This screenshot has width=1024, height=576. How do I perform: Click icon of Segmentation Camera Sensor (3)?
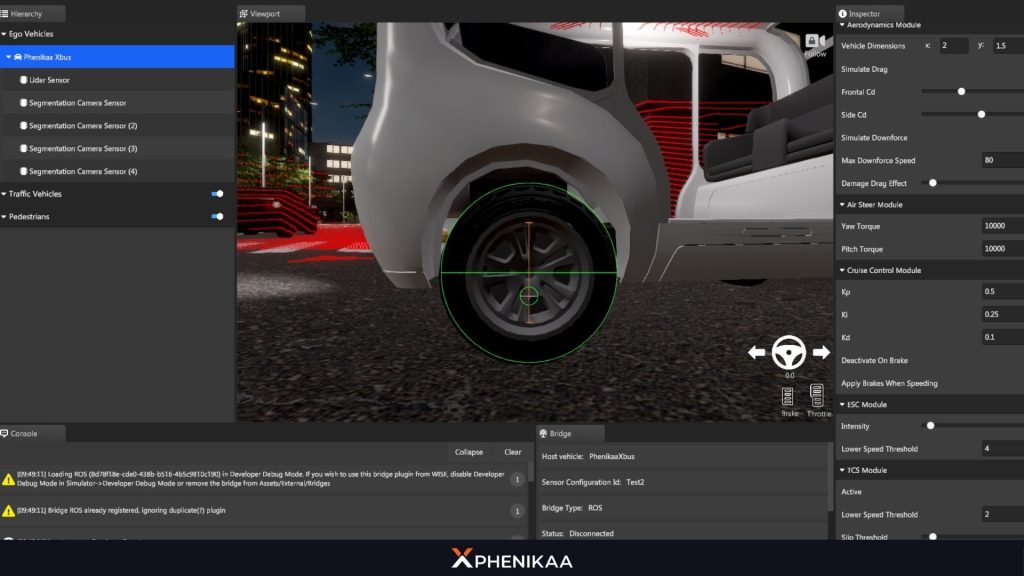[24, 148]
